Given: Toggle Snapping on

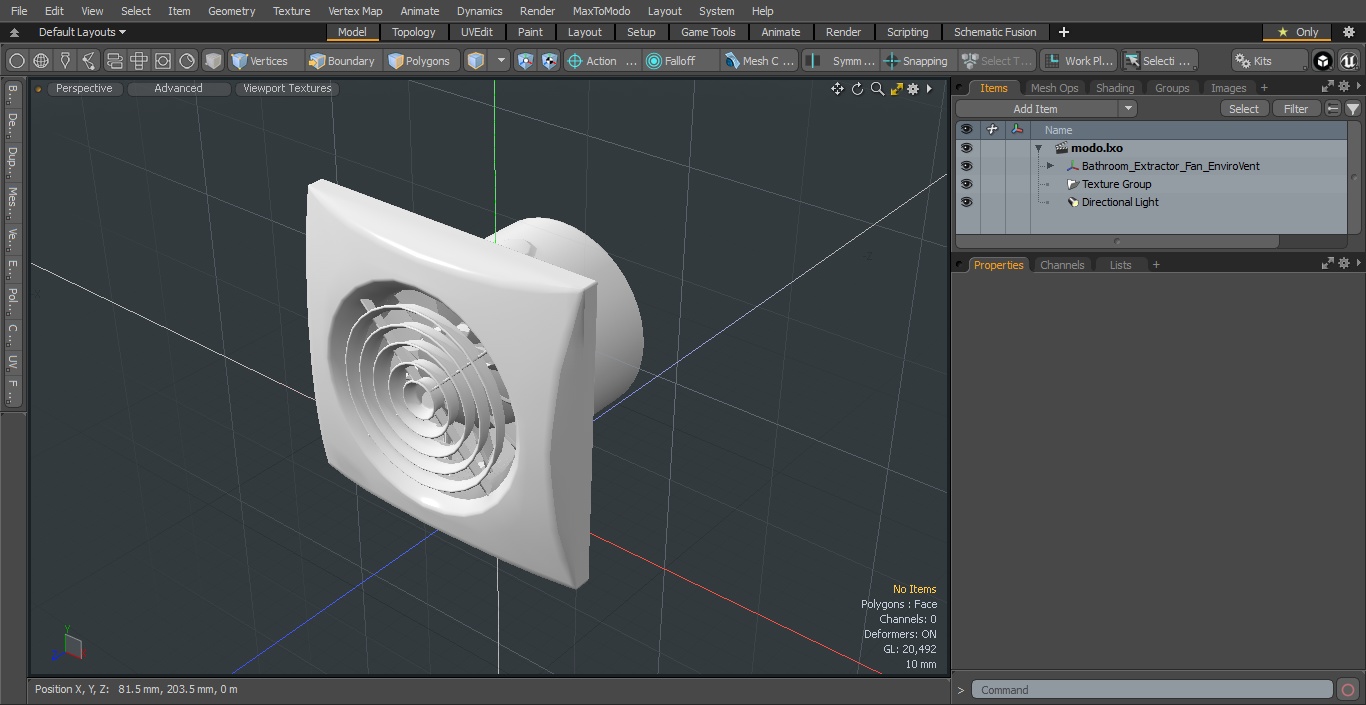Looking at the screenshot, I should tap(917, 61).
